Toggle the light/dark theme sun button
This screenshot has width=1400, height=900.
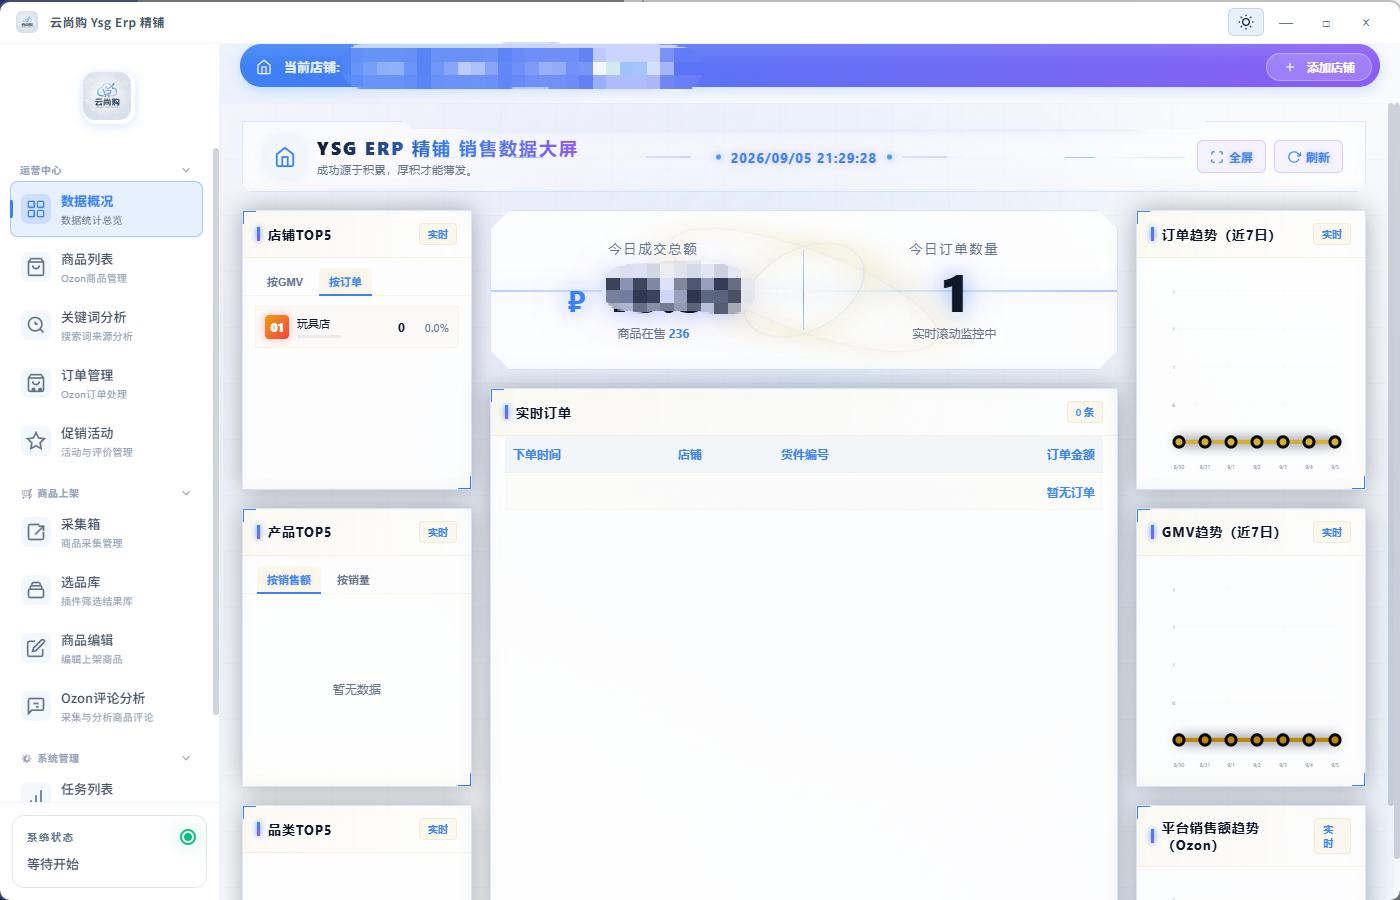pos(1246,22)
